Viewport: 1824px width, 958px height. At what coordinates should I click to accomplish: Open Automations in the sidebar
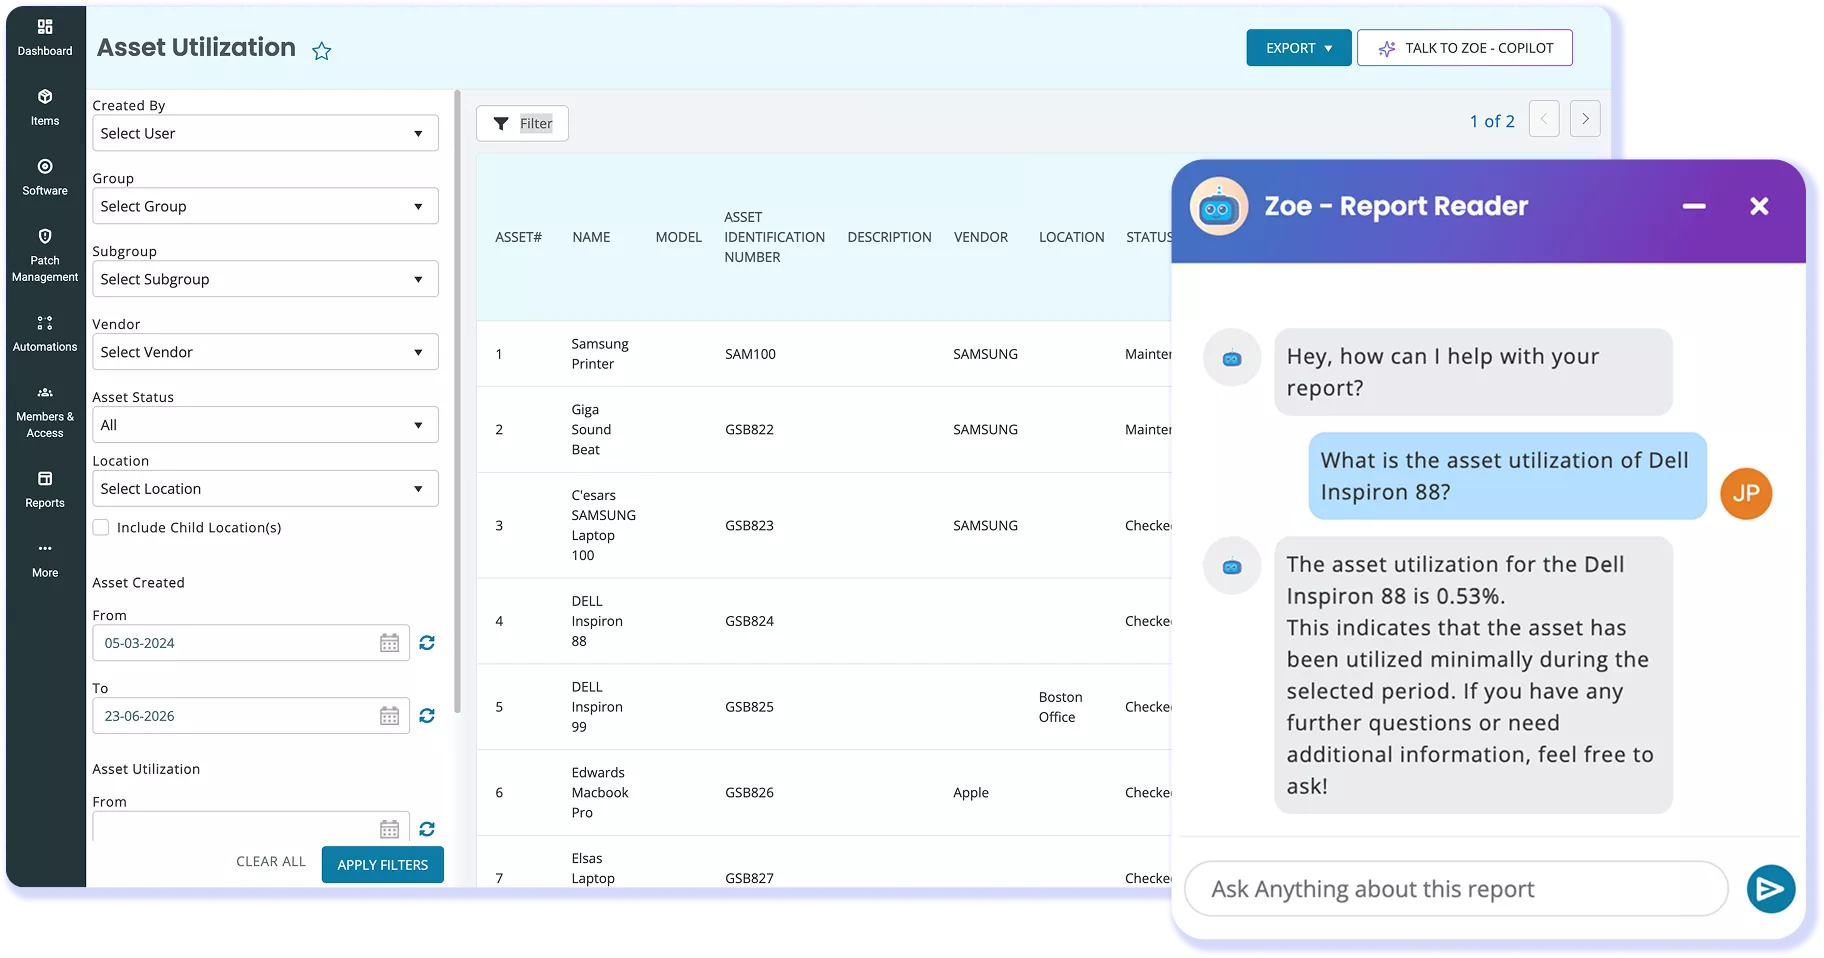[x=45, y=334]
